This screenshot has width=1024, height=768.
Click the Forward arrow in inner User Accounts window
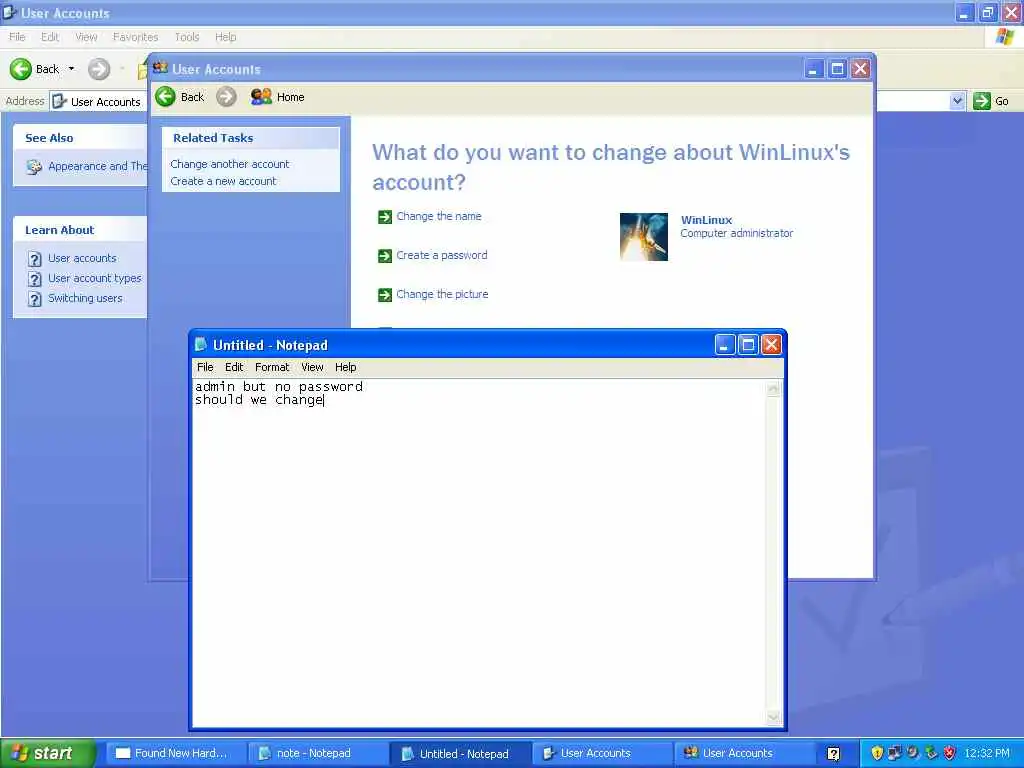[226, 97]
